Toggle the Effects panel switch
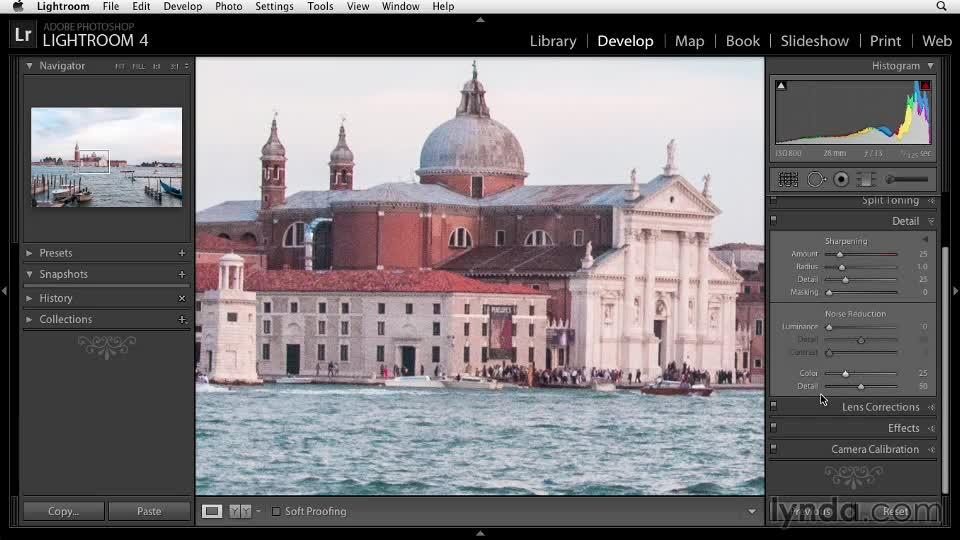960x540 pixels. coord(773,428)
